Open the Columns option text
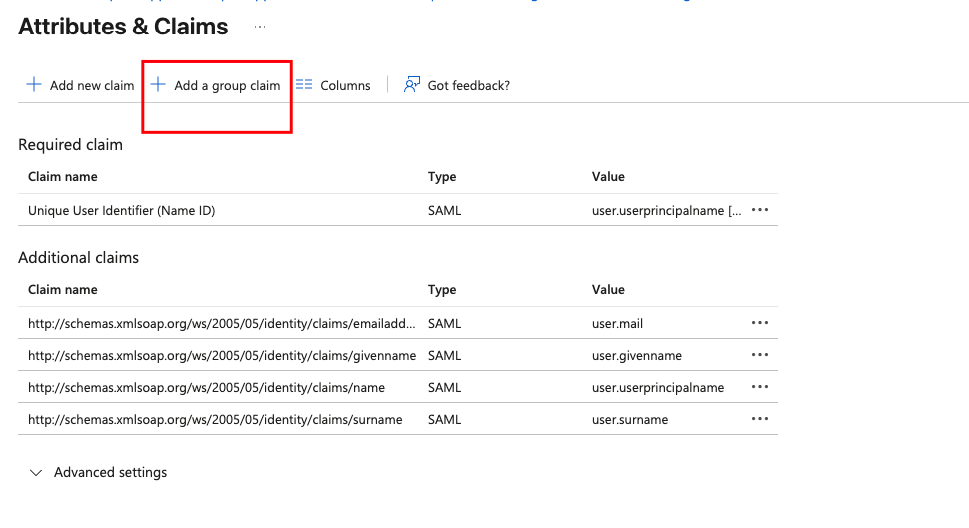 click(x=345, y=86)
